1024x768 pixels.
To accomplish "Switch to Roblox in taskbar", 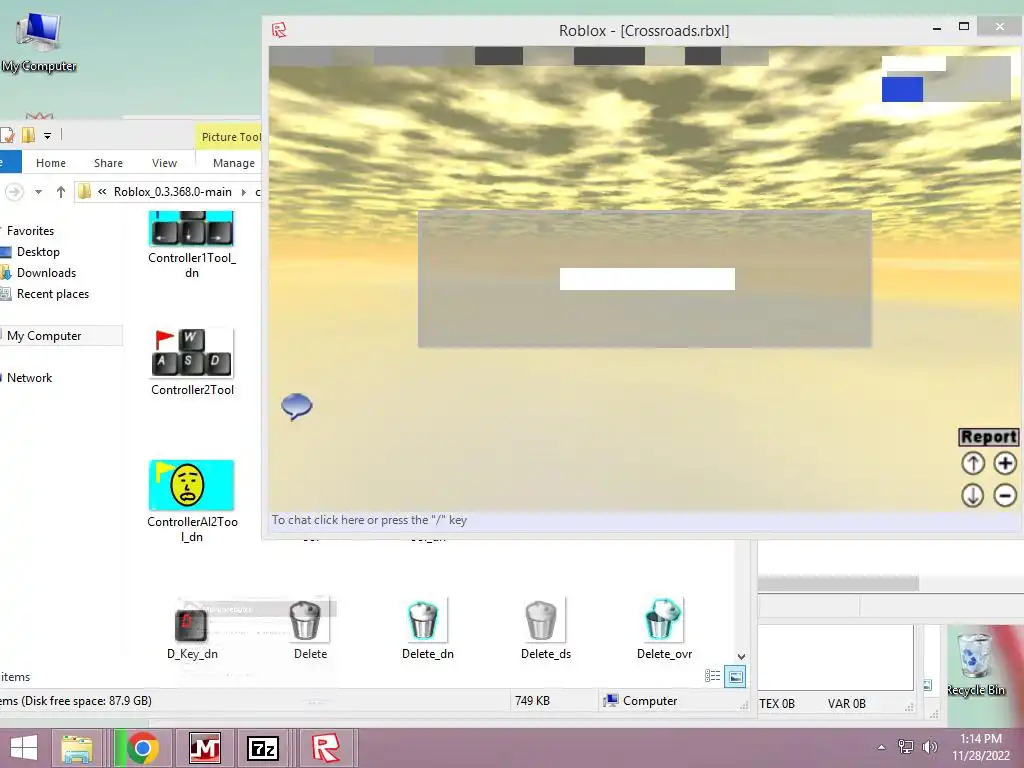I will pos(325,748).
